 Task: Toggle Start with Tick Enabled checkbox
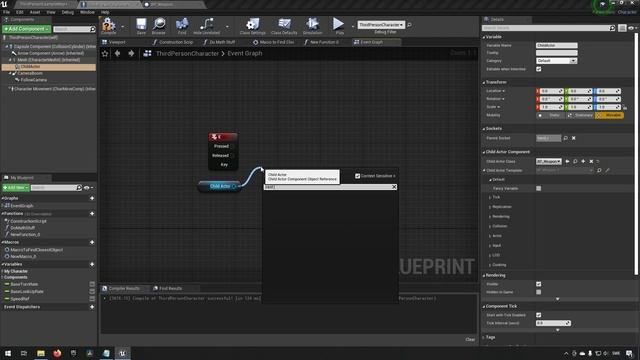coord(539,315)
